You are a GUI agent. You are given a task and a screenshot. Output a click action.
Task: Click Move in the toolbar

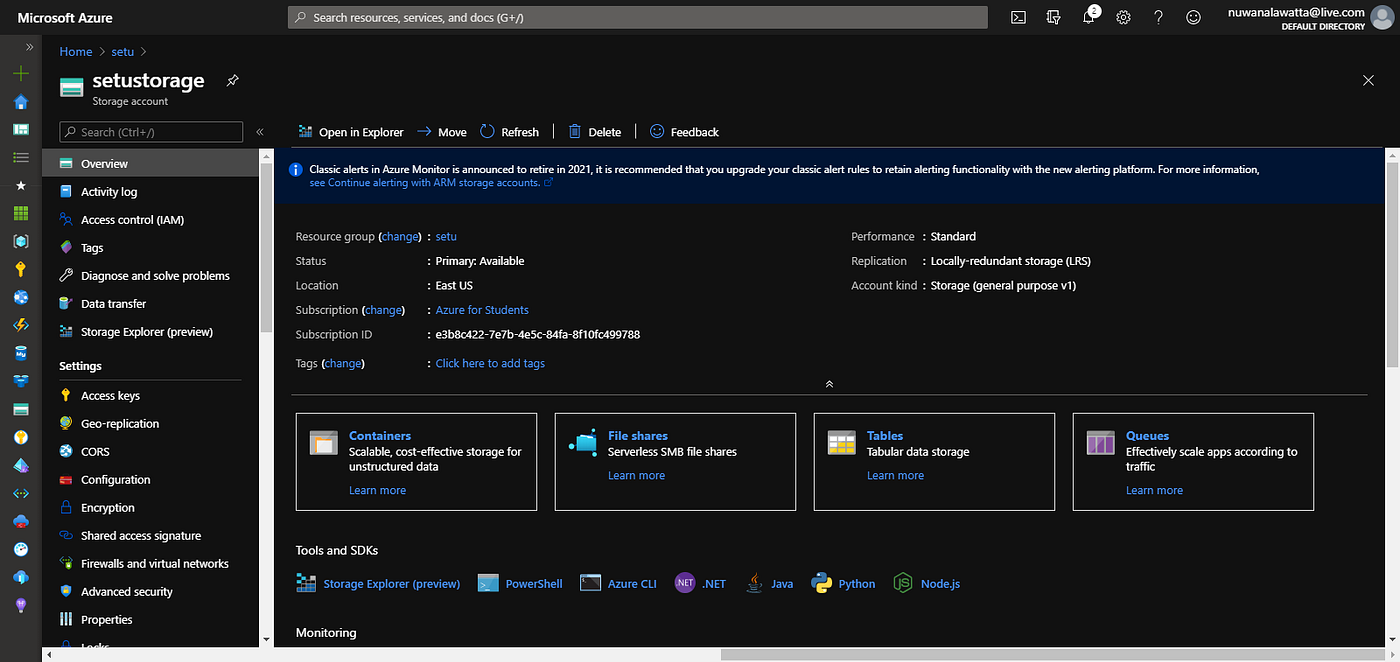pos(441,132)
